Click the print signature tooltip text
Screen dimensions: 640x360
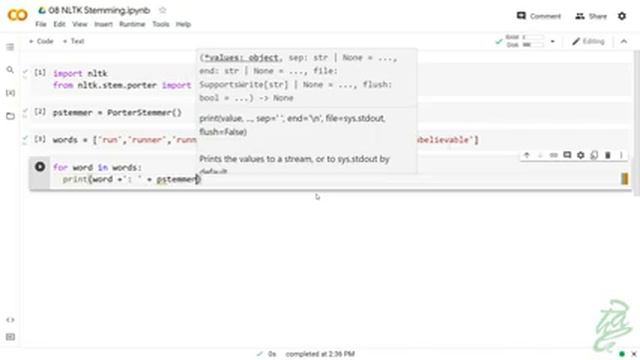[298, 78]
